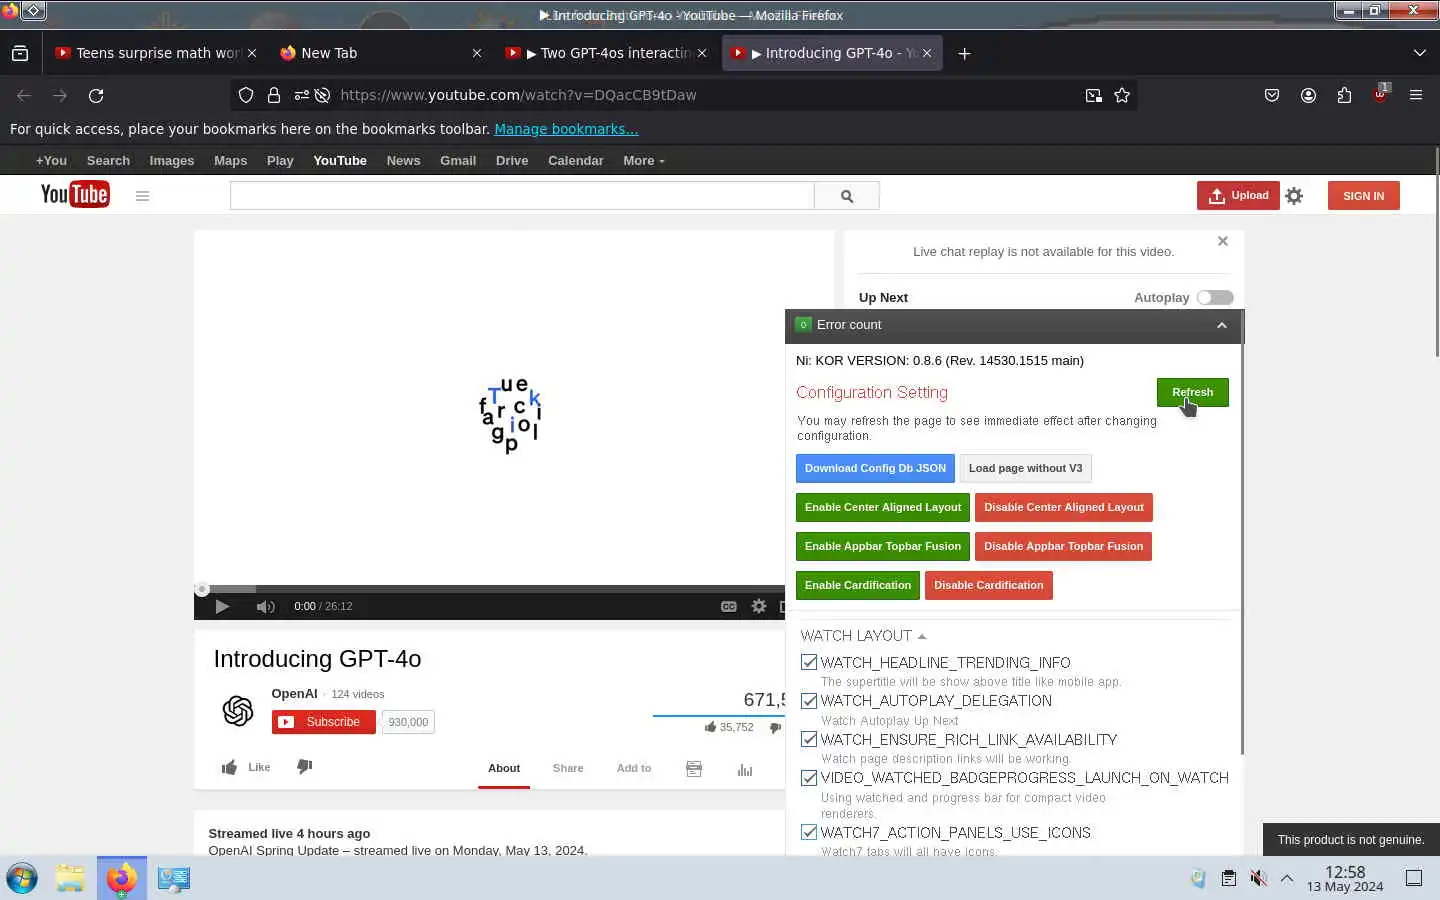Bookmark this page with star icon
1440x900 pixels.
[x=1122, y=95]
